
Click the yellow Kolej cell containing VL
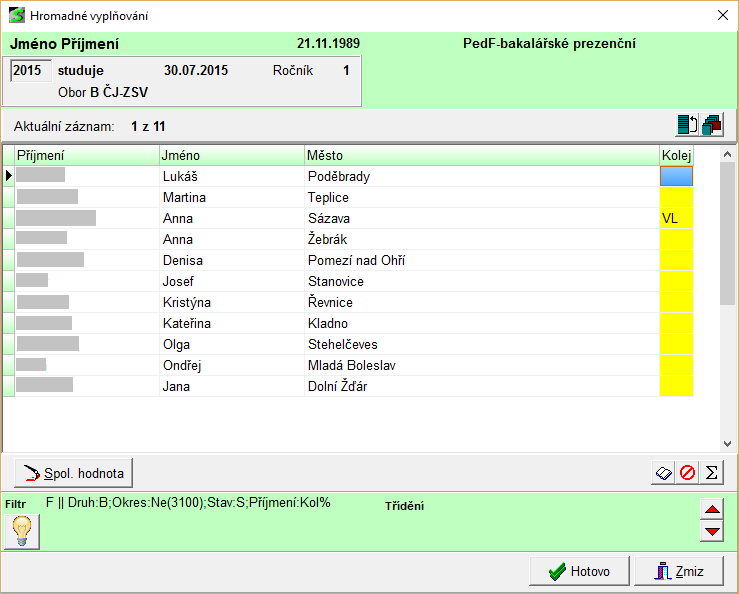[x=676, y=218]
